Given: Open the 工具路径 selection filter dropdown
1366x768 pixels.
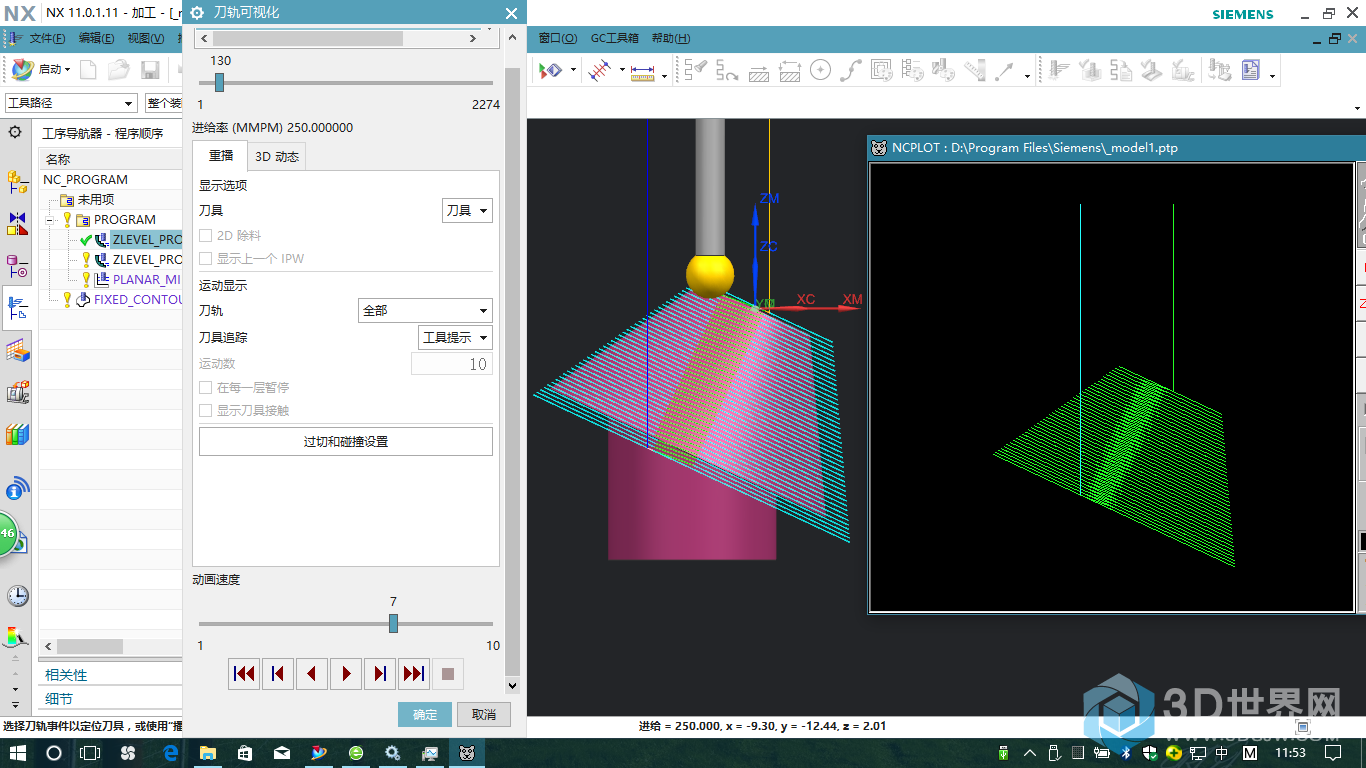Looking at the screenshot, I should click(x=71, y=103).
